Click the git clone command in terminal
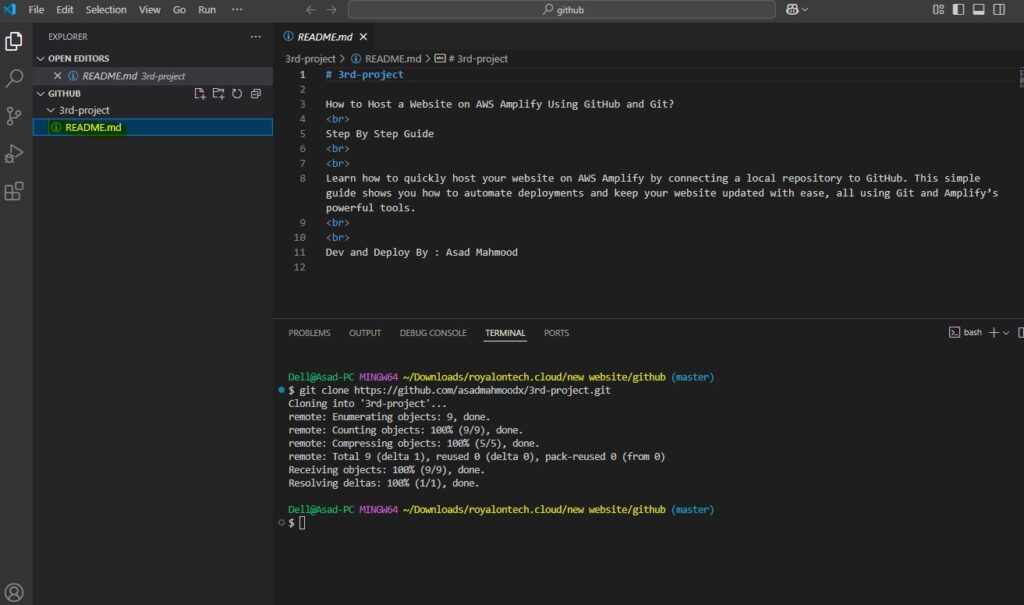Screen dimensions: 1024x605 [455, 390]
